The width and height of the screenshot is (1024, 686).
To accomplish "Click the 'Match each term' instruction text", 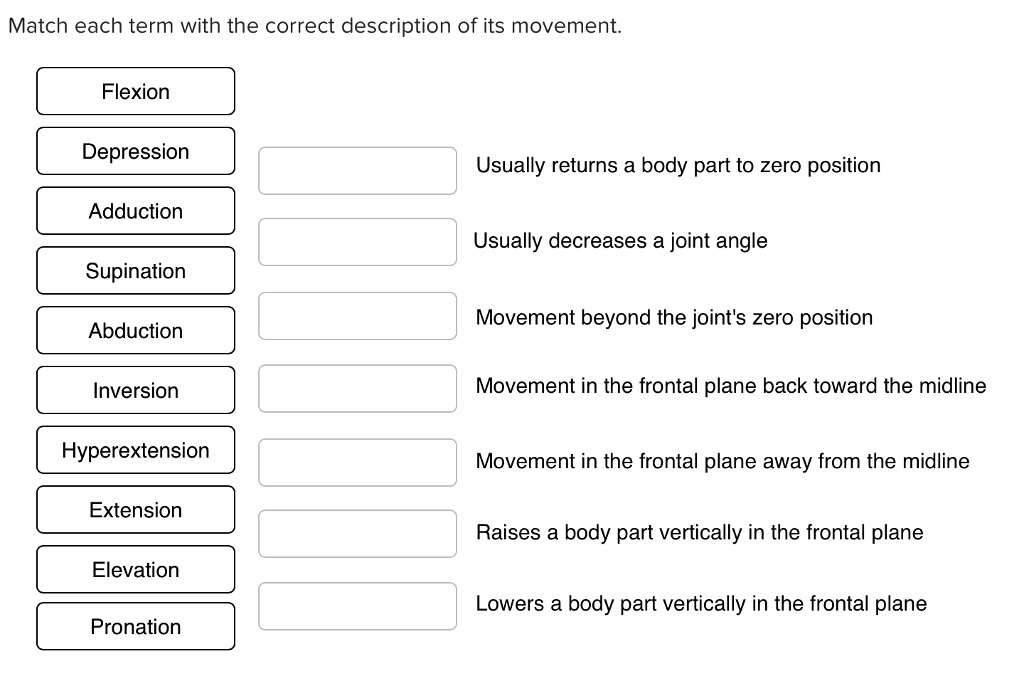I will pos(314,26).
